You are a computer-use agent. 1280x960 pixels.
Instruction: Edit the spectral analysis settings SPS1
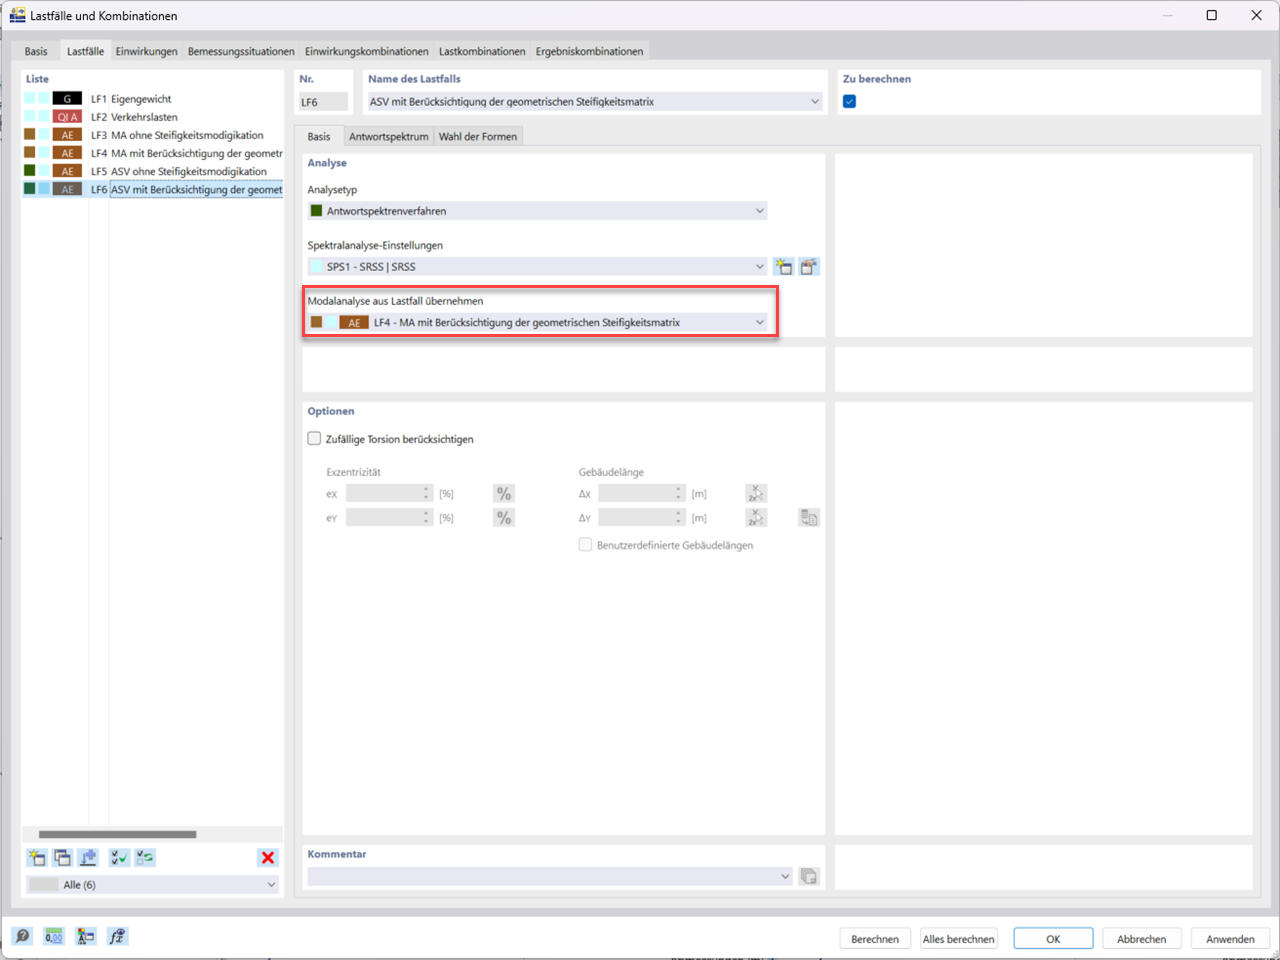click(809, 267)
